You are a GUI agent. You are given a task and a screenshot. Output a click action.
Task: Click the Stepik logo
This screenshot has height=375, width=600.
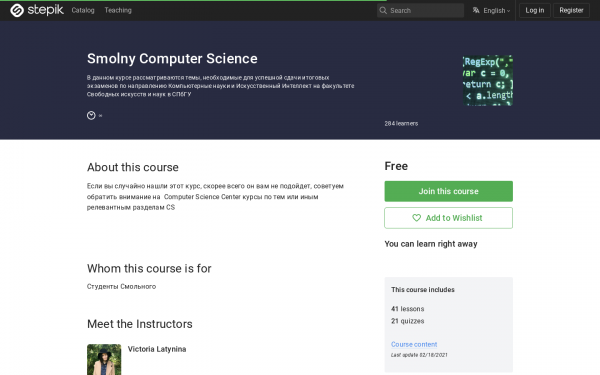(x=37, y=10)
